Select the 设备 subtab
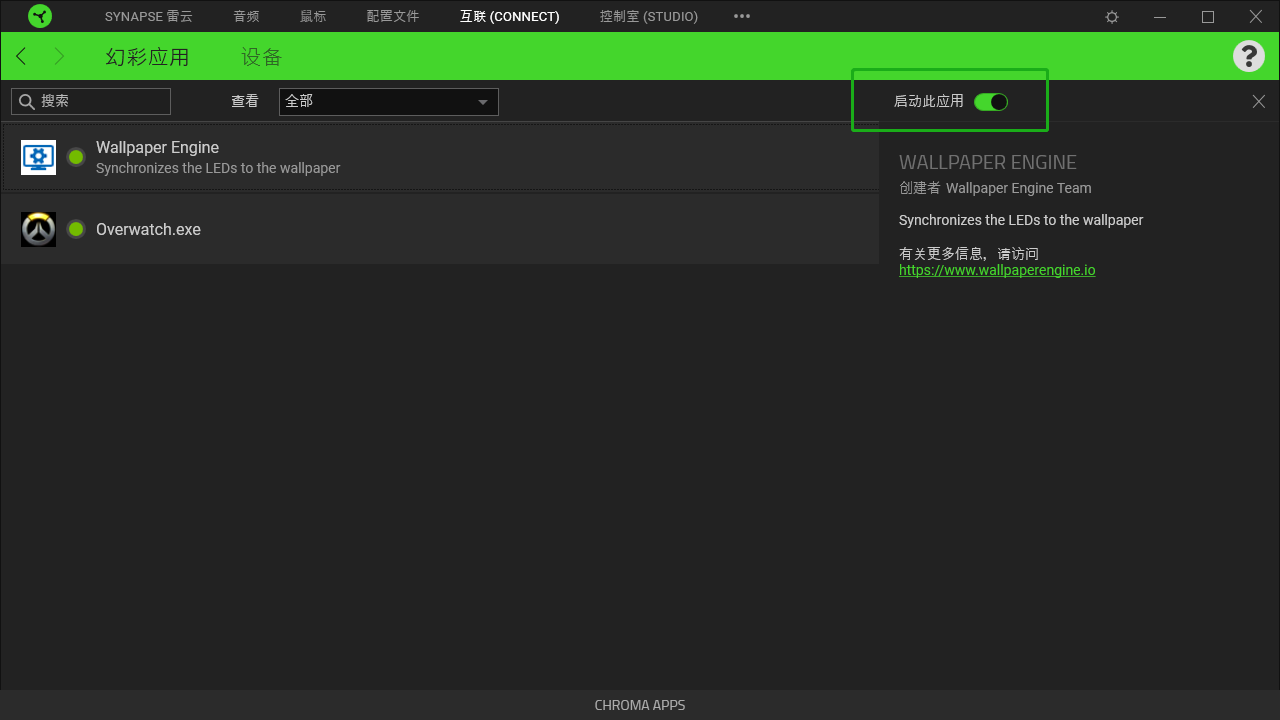This screenshot has width=1280, height=720. [x=262, y=57]
